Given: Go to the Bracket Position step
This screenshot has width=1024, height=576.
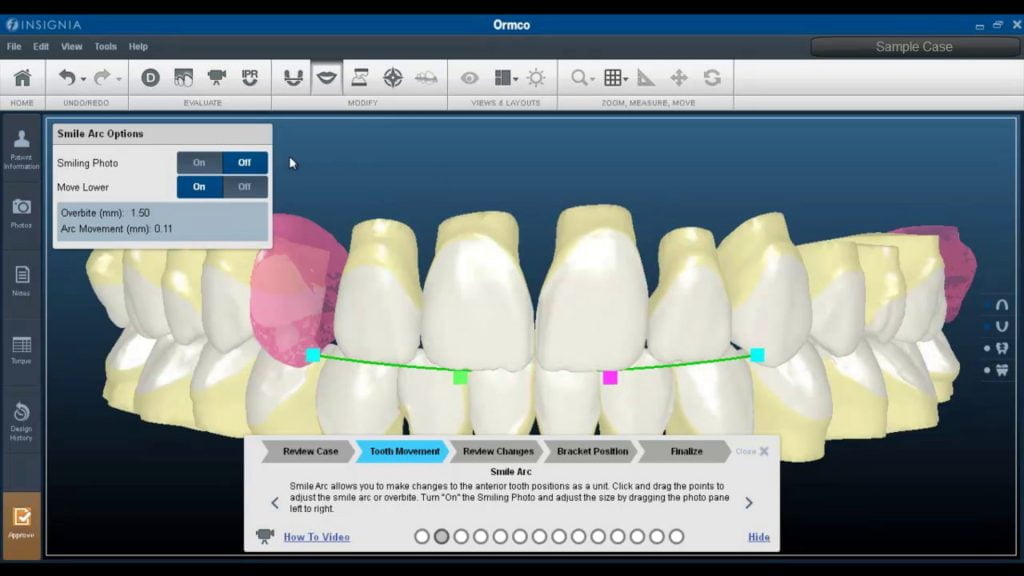Looking at the screenshot, I should 592,451.
